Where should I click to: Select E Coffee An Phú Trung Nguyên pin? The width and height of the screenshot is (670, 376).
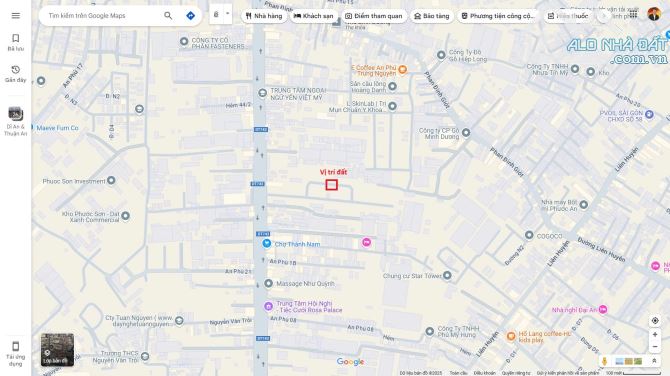click(402, 69)
